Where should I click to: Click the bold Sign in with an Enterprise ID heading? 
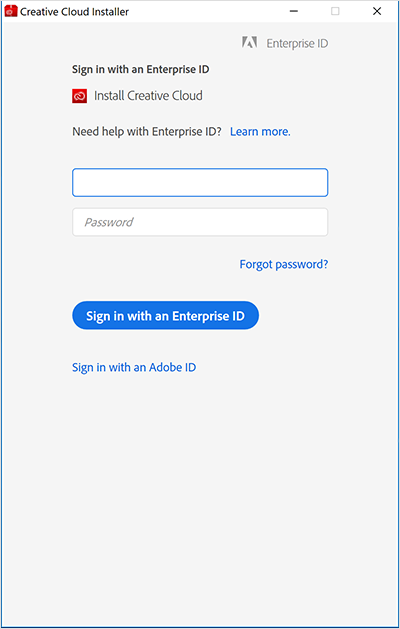[x=140, y=69]
